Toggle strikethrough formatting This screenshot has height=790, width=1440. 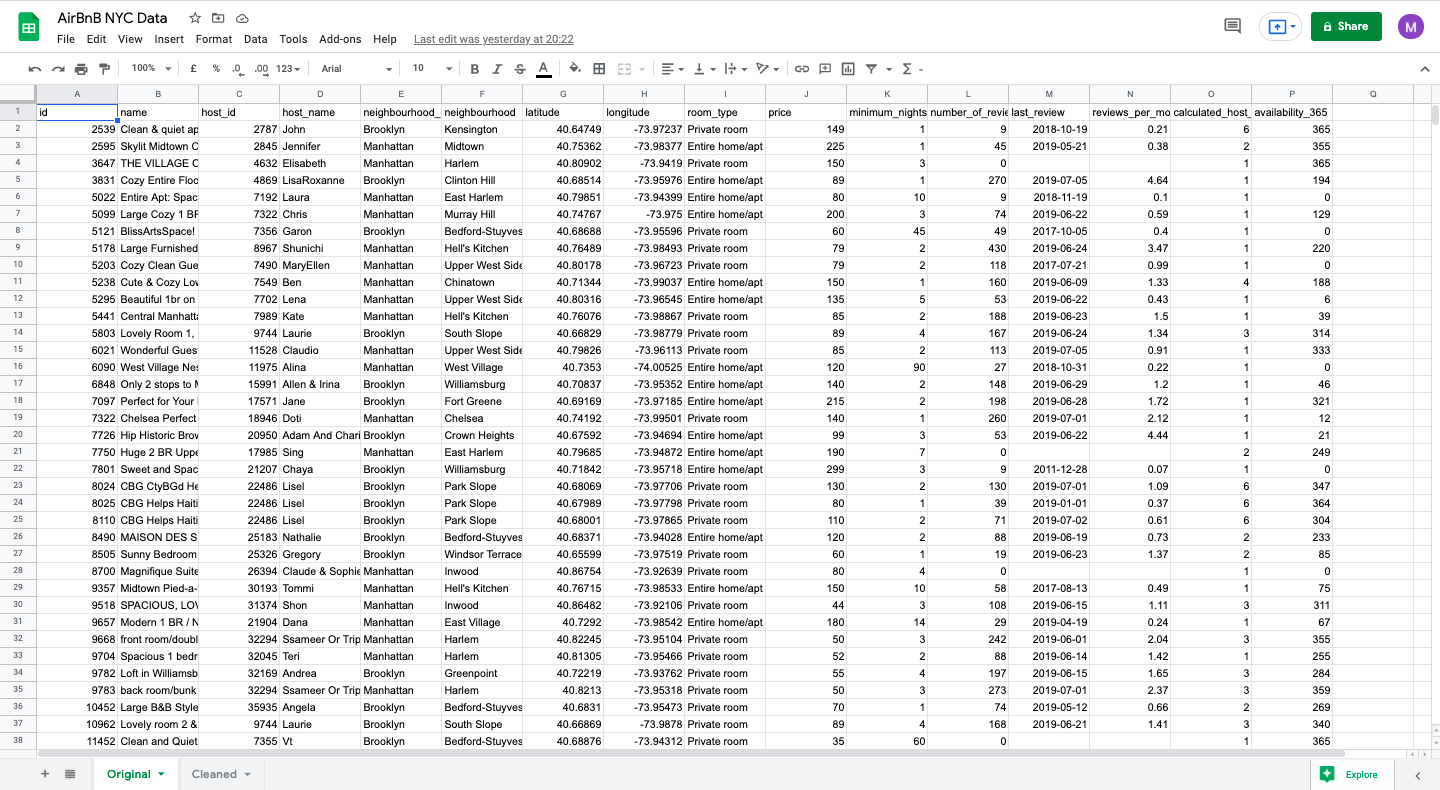(520, 69)
